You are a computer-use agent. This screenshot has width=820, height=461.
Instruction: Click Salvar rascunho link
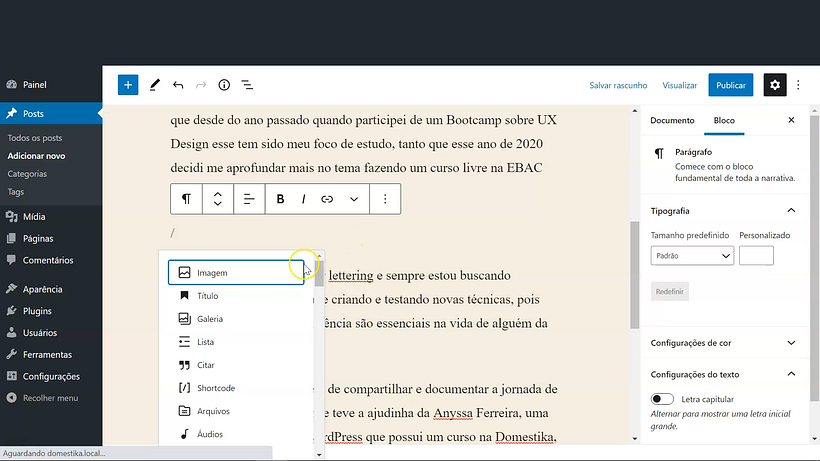618,85
